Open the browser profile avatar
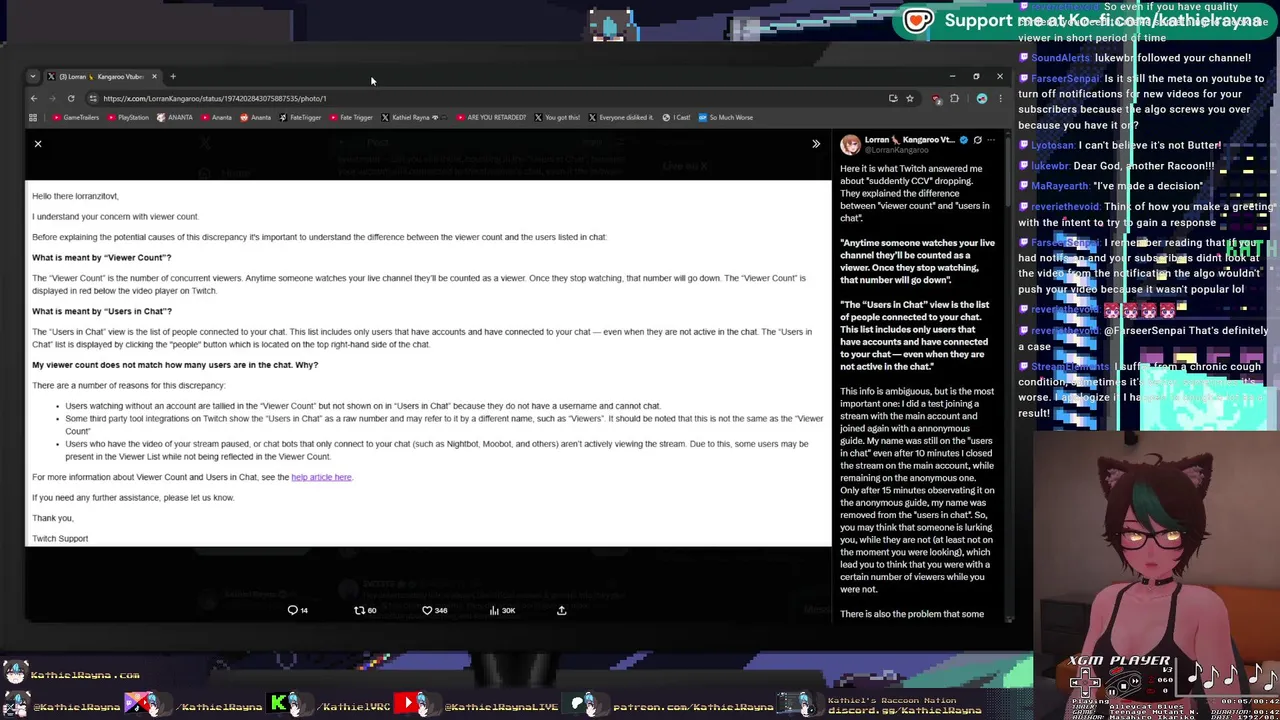Image resolution: width=1280 pixels, height=720 pixels. 982,98
